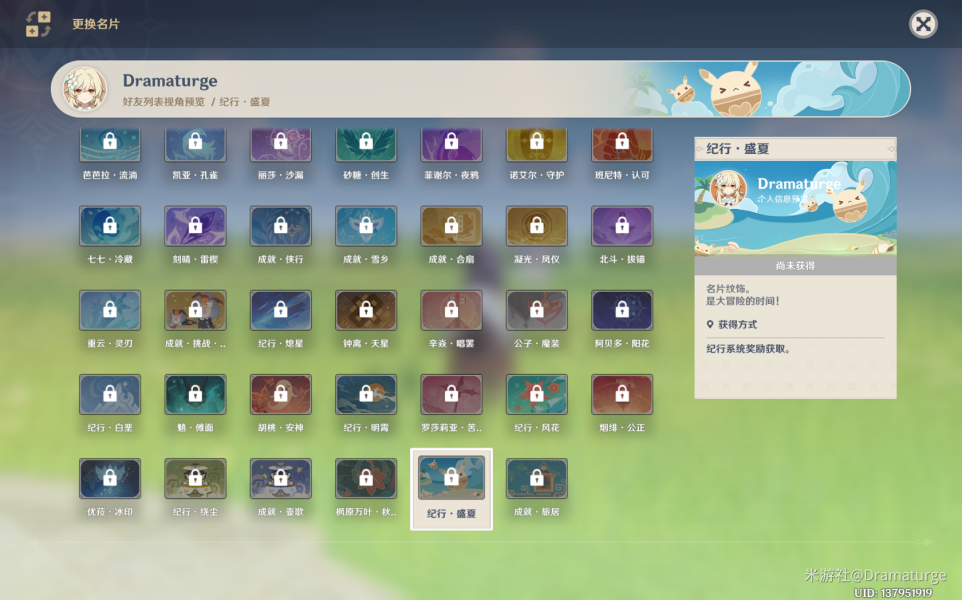Choose the 钟离·天星 namecard icon

point(366,310)
